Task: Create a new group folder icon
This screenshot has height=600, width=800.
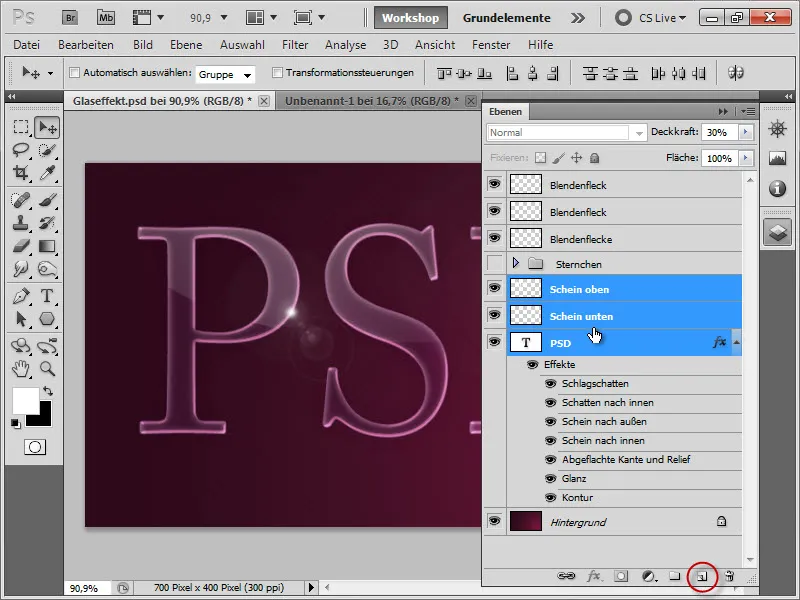Action: (674, 576)
